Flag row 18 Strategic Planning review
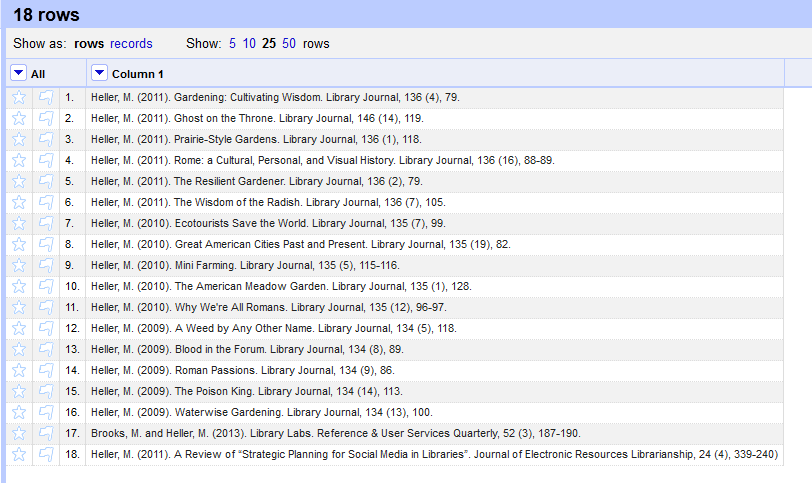Viewport: 812px width, 483px height. click(x=46, y=455)
